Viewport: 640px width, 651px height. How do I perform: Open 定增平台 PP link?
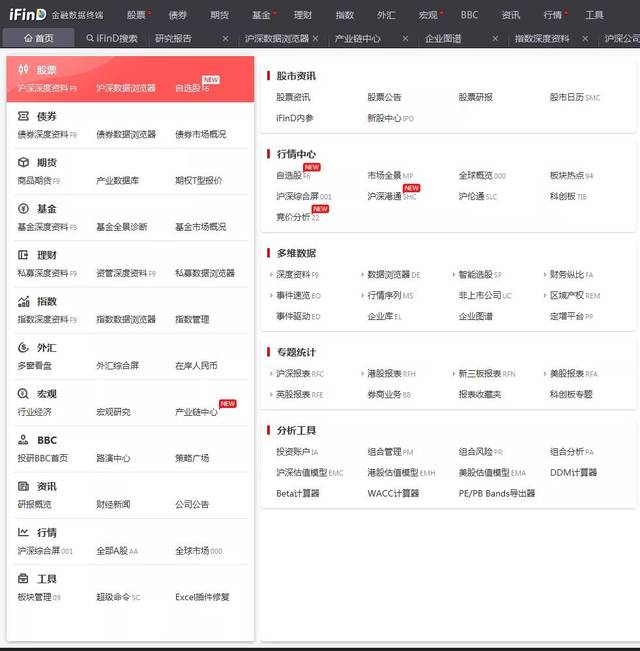[x=572, y=316]
